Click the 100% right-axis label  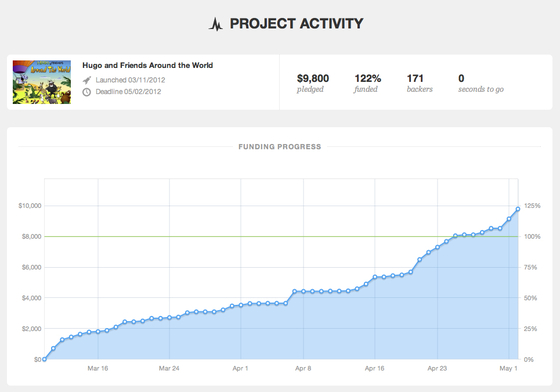coord(532,236)
